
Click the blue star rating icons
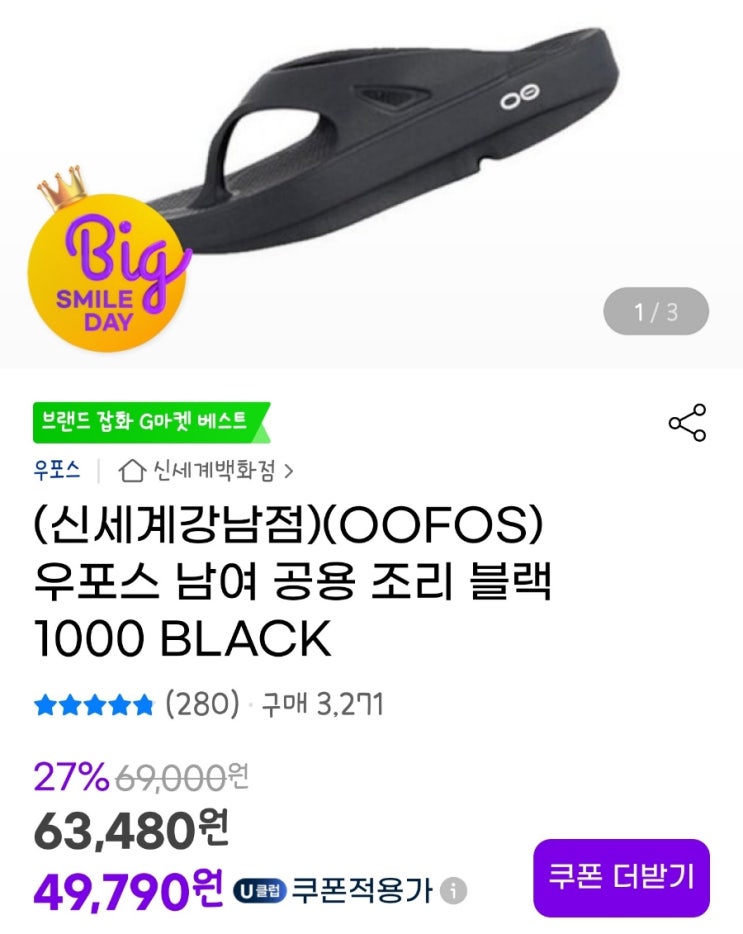[94, 705]
